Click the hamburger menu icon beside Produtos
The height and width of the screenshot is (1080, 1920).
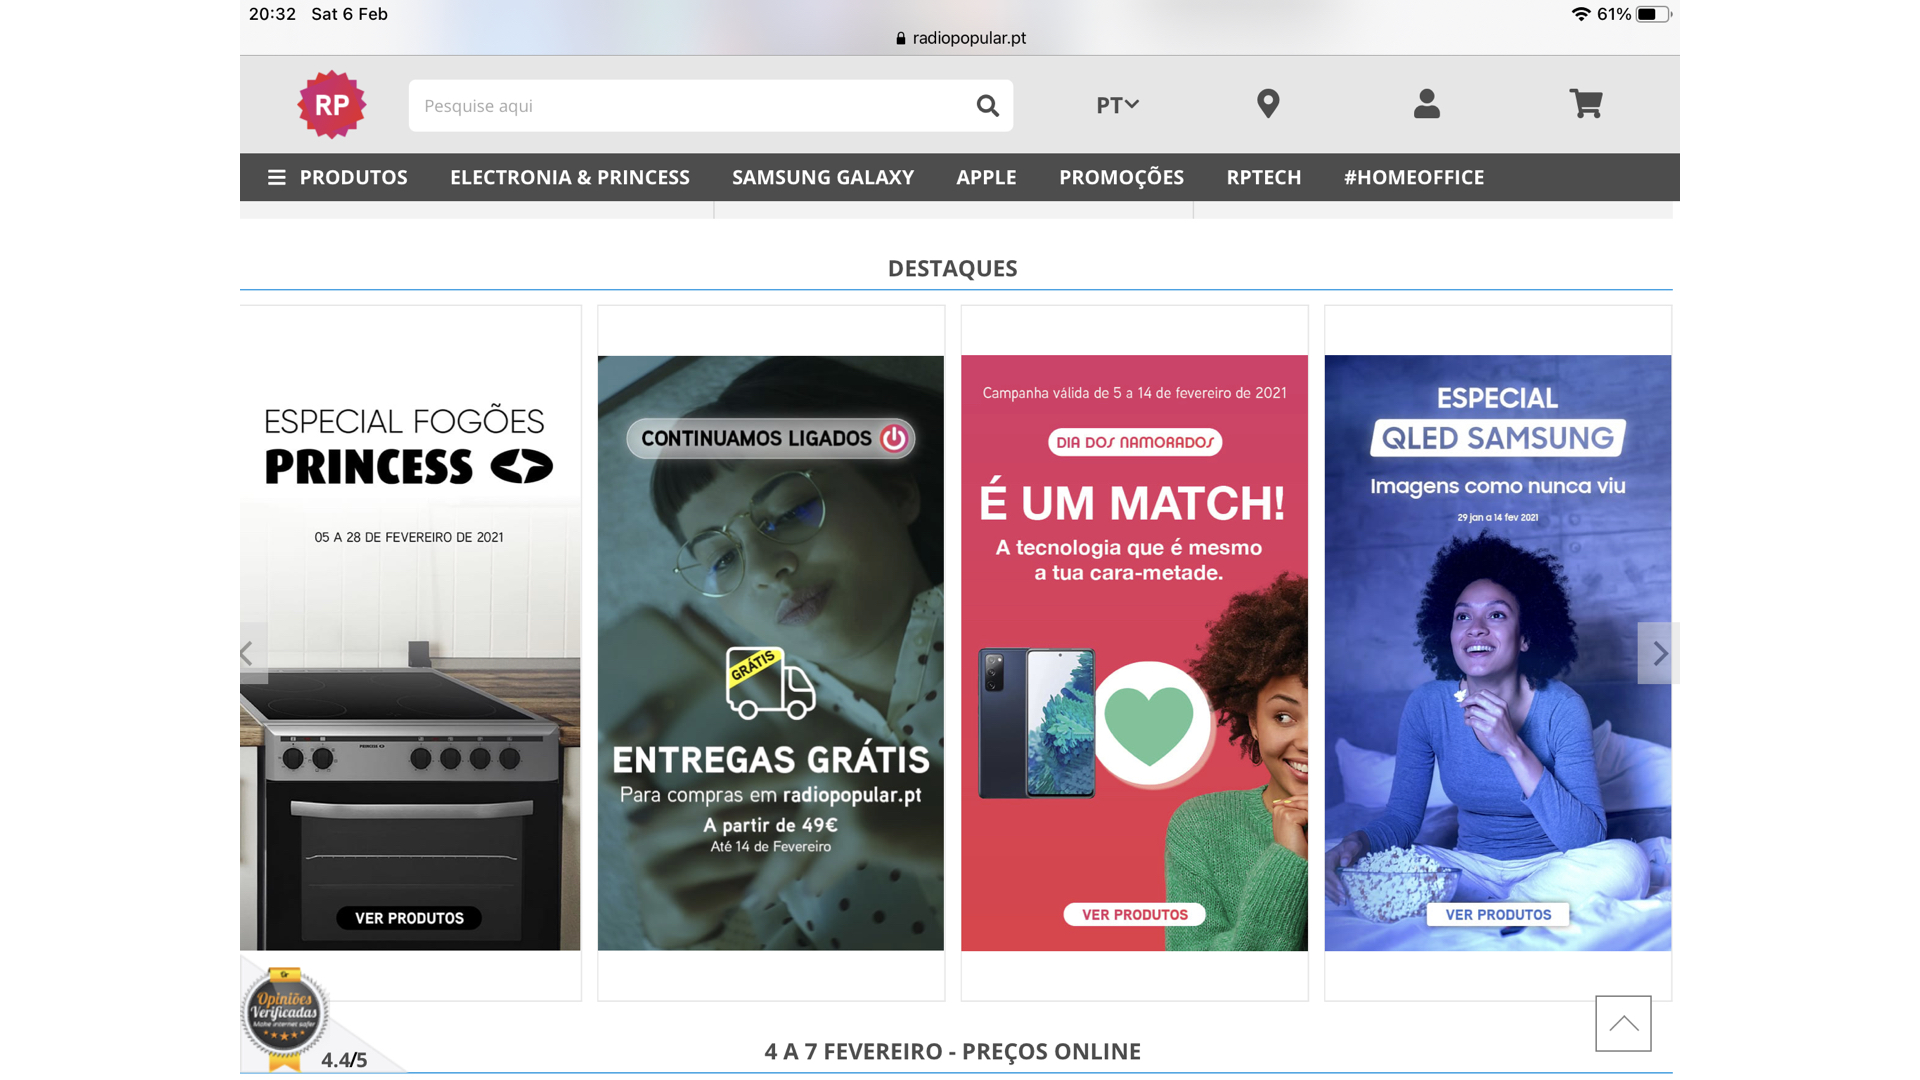277,177
